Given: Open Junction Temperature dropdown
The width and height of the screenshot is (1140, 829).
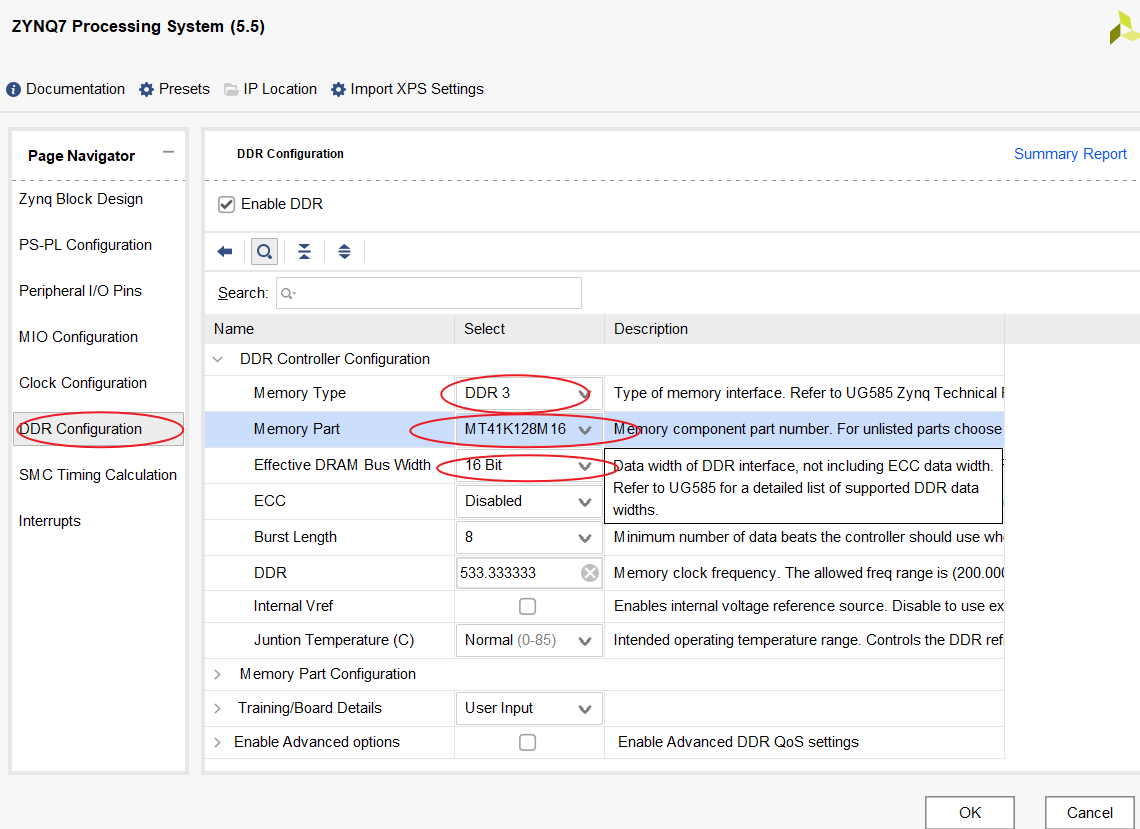Looking at the screenshot, I should [529, 641].
